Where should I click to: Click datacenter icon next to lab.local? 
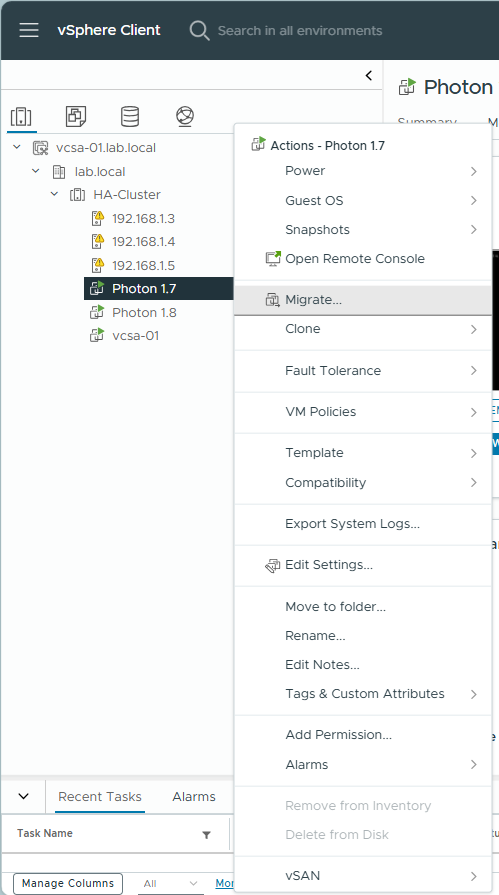click(59, 171)
